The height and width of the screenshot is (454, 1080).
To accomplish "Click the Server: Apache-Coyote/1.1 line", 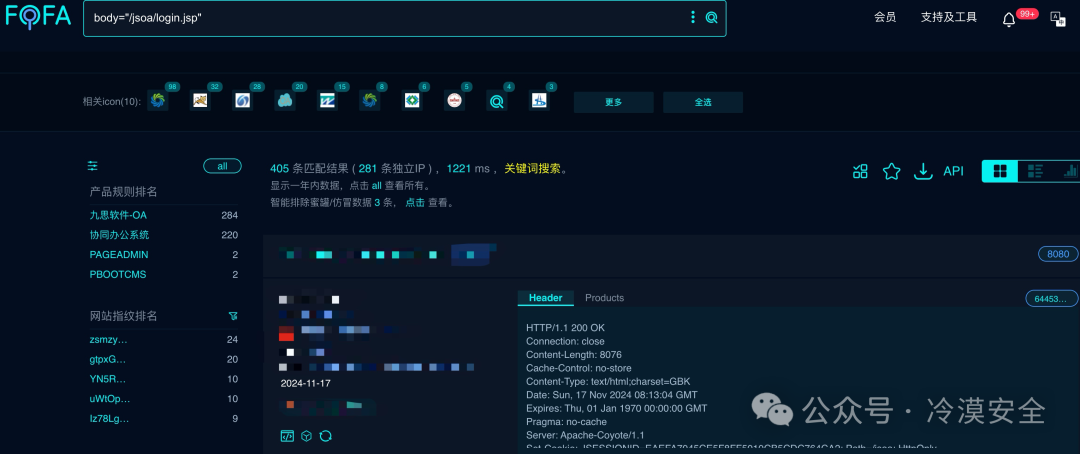I will 585,435.
